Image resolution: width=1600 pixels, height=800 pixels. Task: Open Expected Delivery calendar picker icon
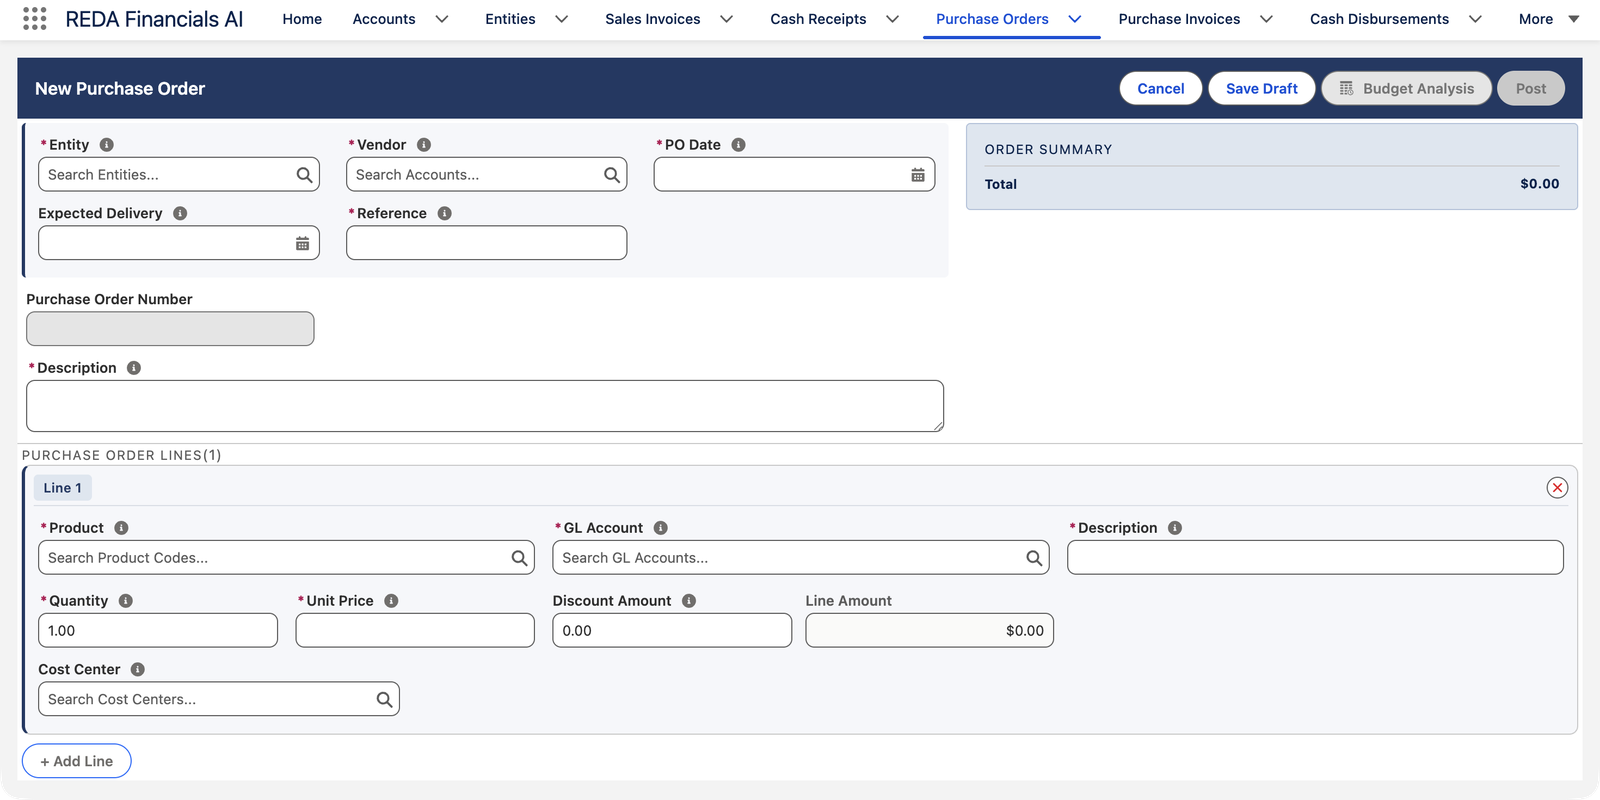(x=302, y=243)
